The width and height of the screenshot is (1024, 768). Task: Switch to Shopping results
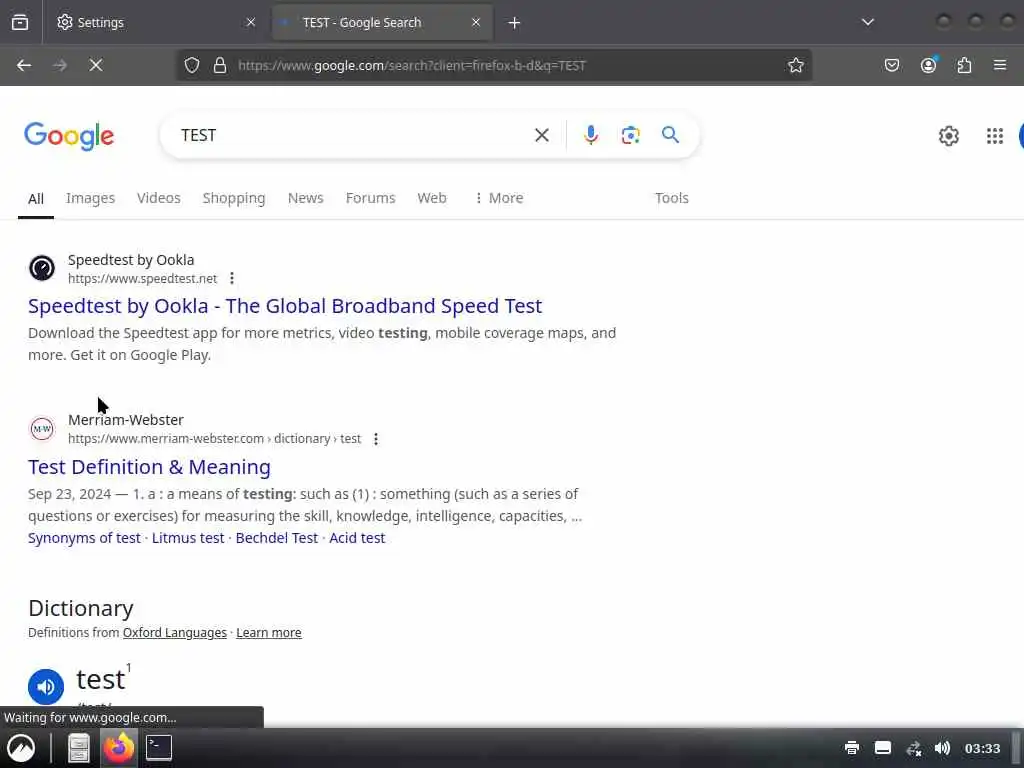coord(234,198)
